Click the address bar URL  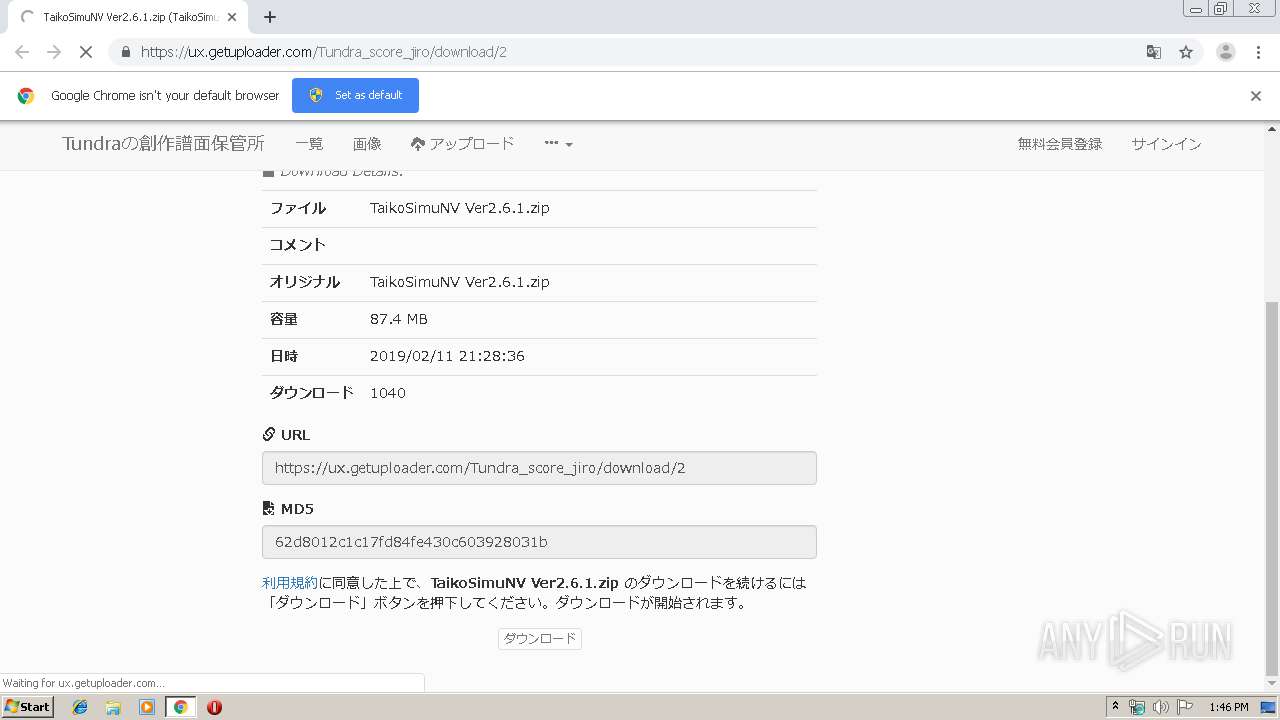coord(323,52)
